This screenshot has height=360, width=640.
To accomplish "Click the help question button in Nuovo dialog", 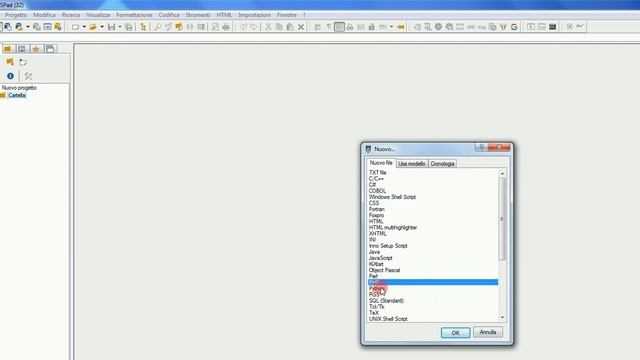I will pyautogui.click(x=481, y=147).
